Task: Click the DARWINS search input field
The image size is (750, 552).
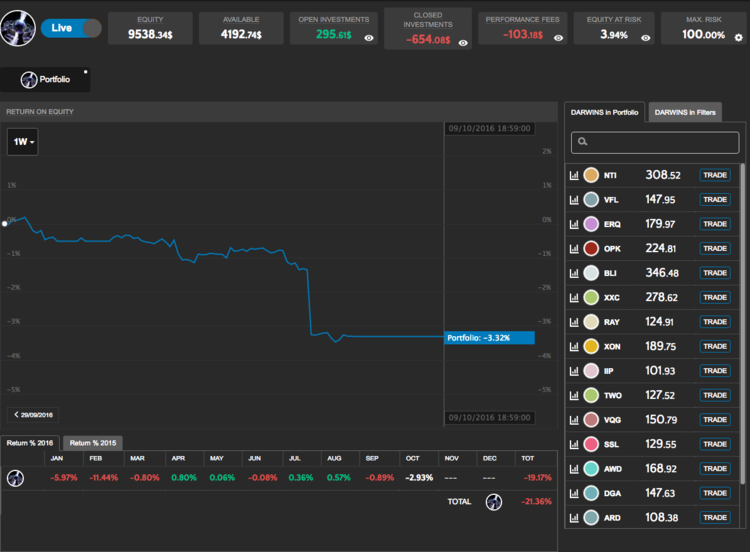Action: (660, 143)
